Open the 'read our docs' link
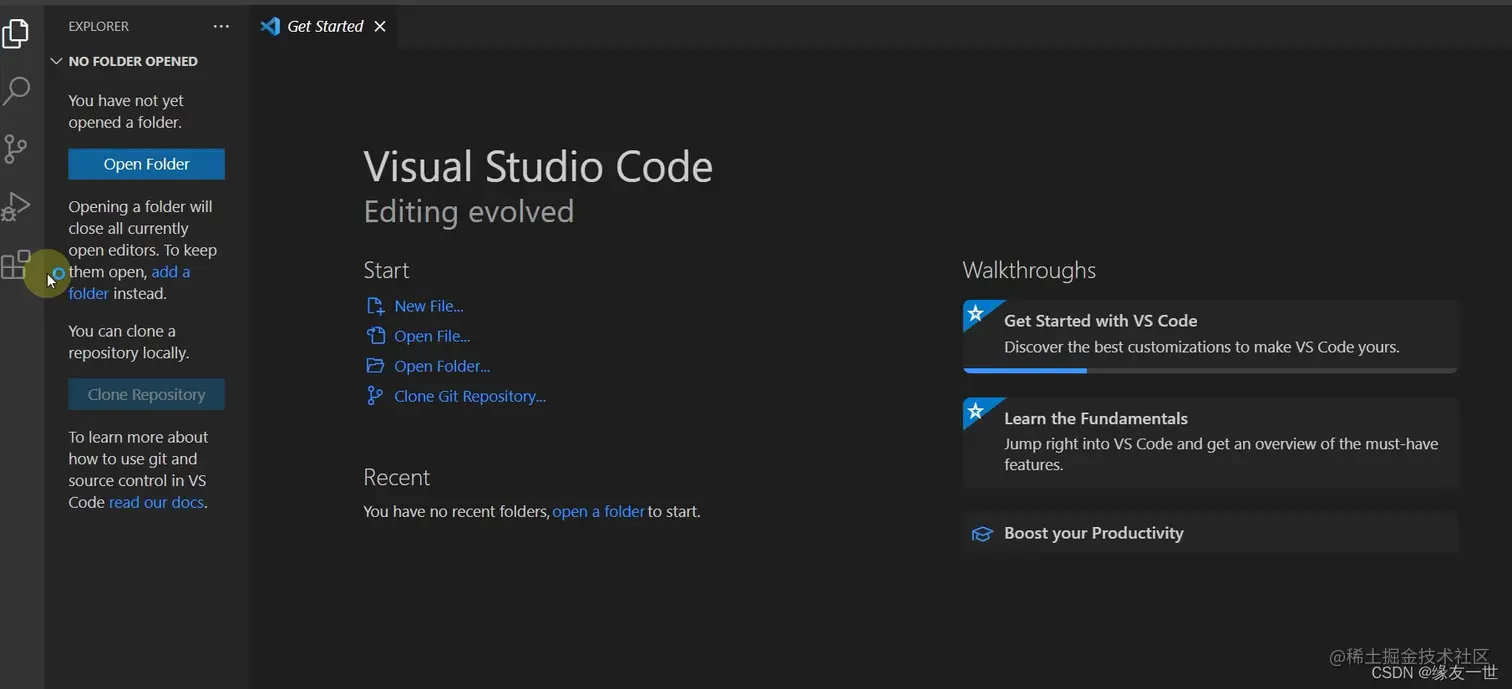Screen dimensions: 1512x689 (156, 502)
